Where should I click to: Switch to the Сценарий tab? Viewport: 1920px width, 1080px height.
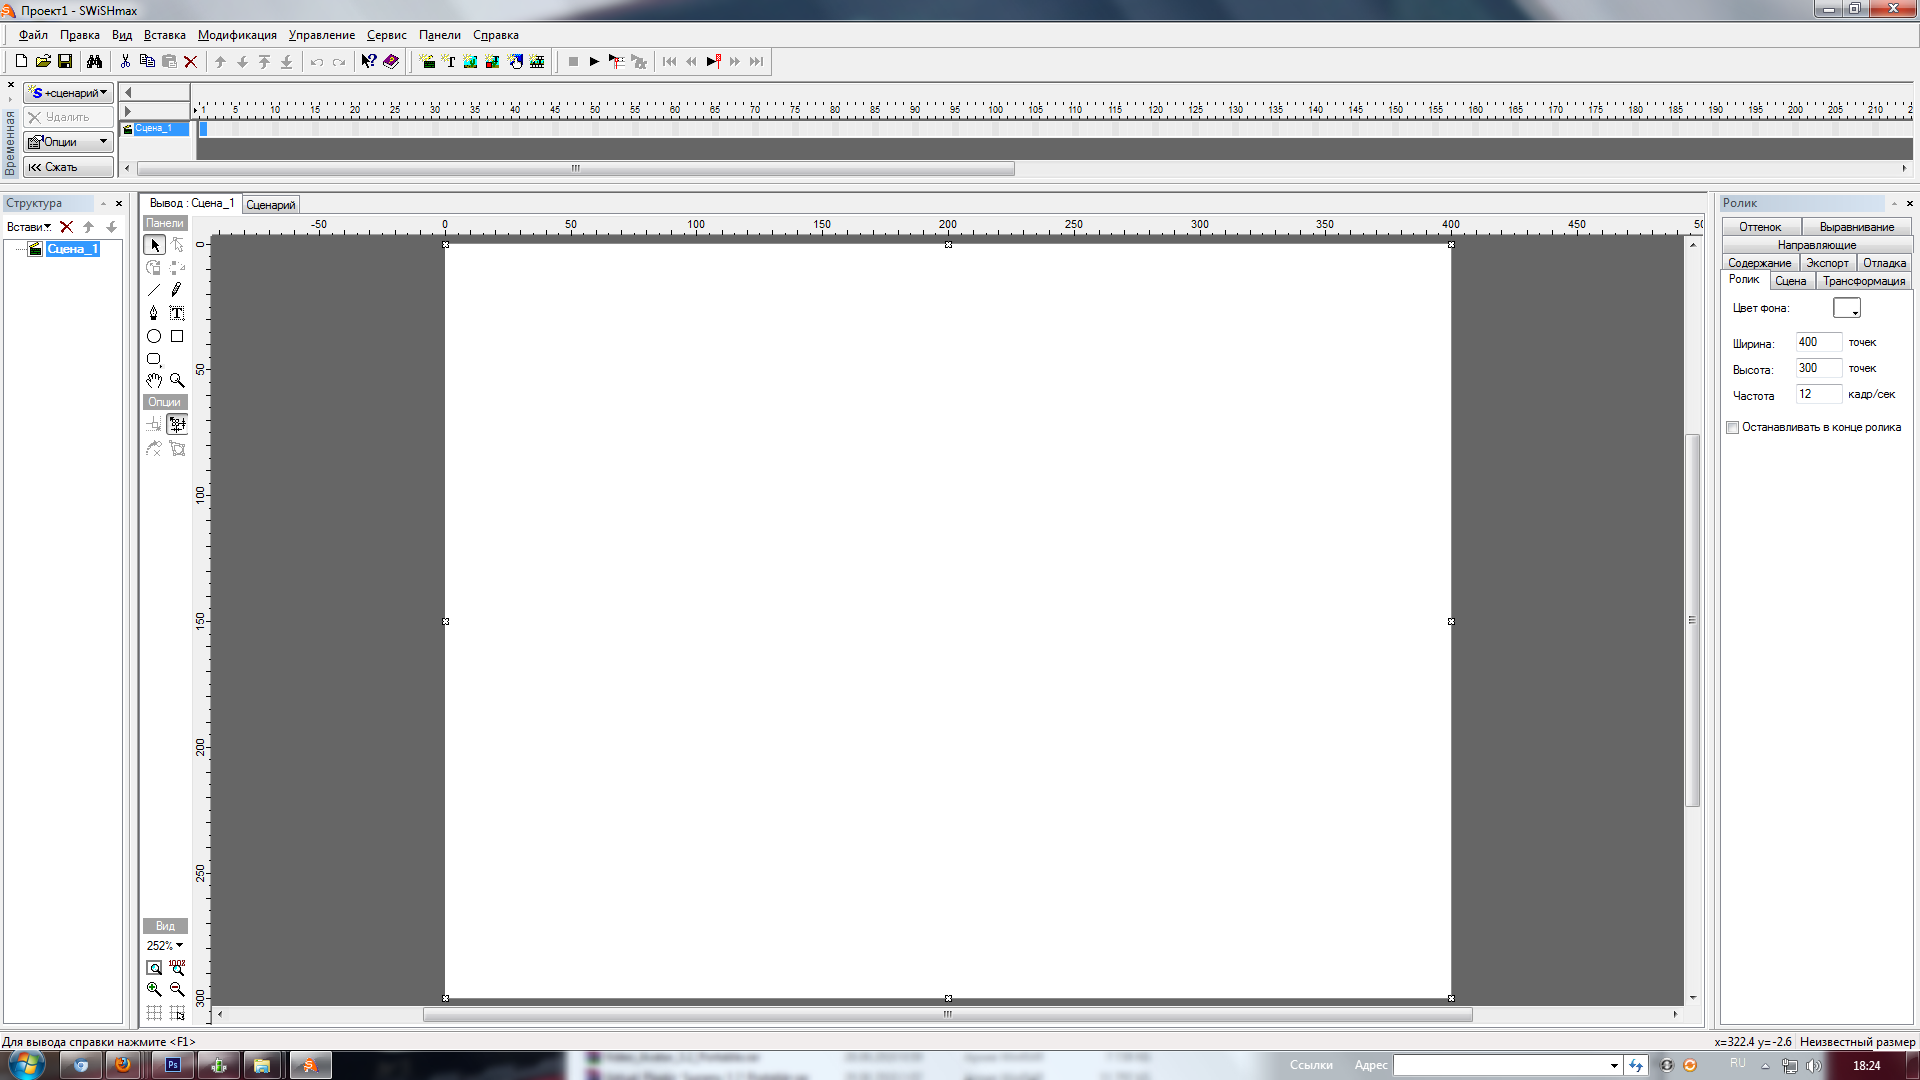(271, 205)
